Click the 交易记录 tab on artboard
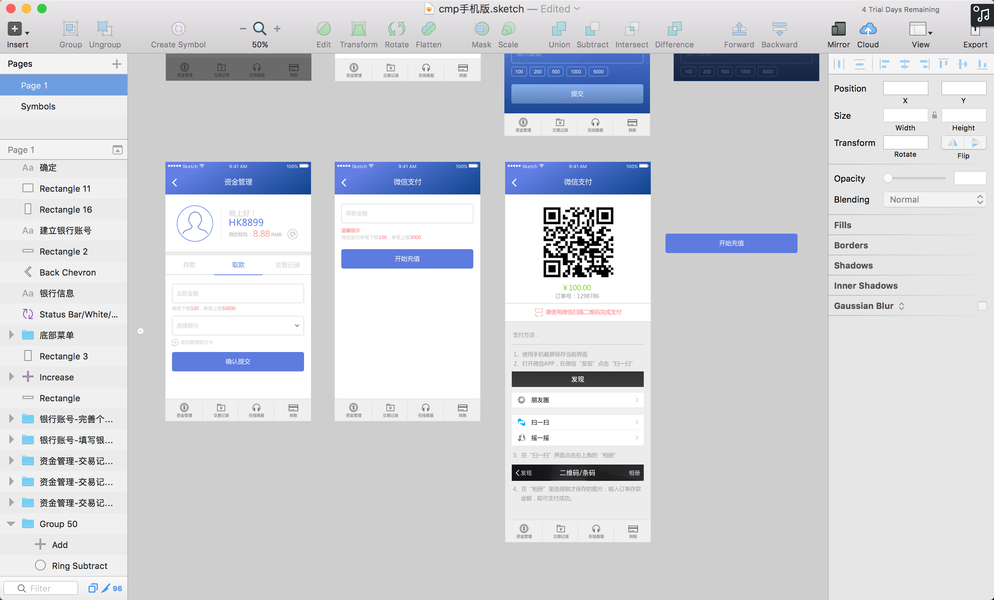994x600 pixels. point(287,264)
